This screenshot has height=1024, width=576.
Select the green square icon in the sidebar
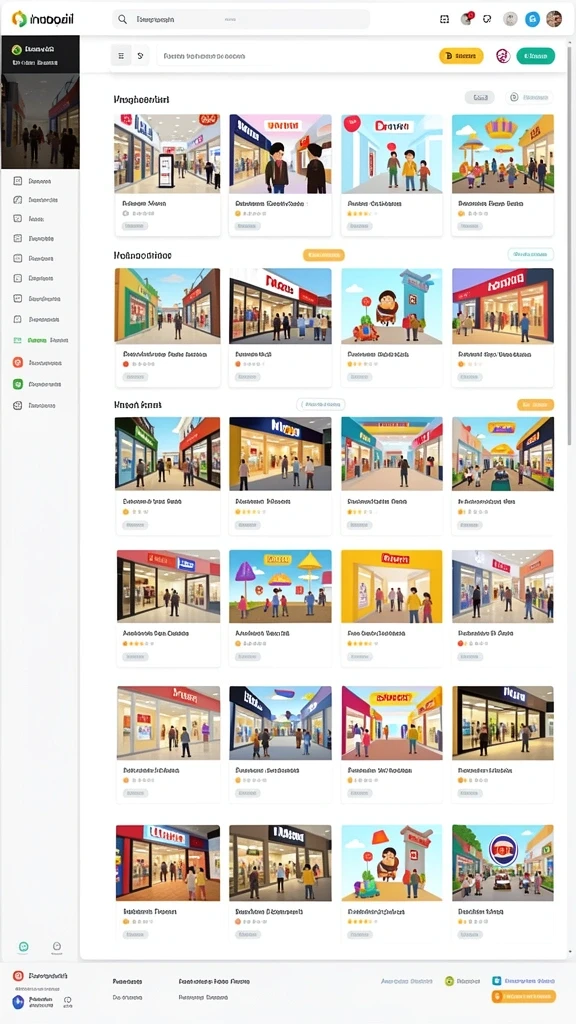click(x=18, y=384)
